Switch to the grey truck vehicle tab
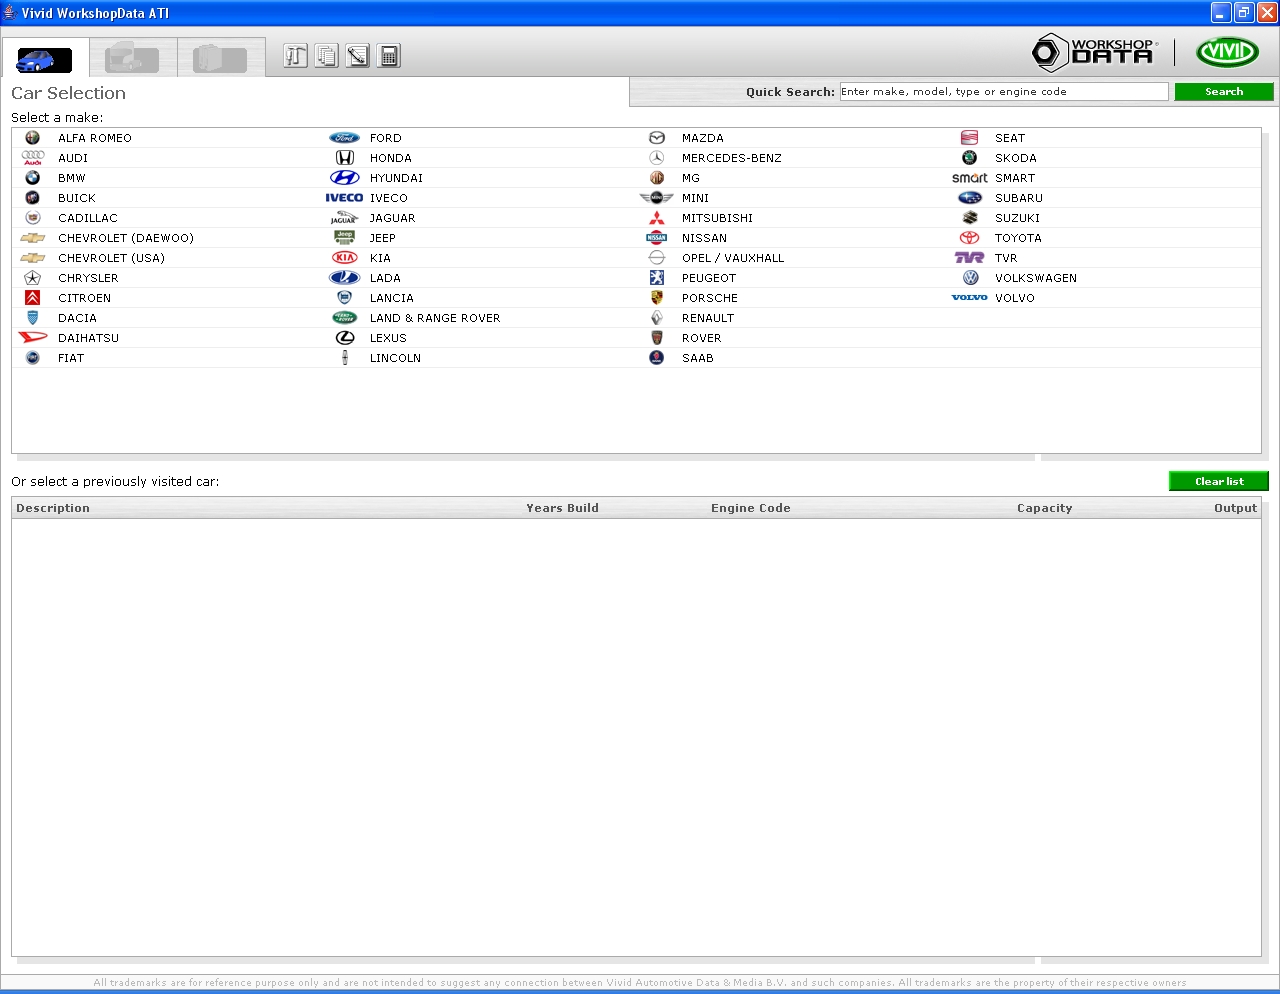1280x994 pixels. tap(132, 58)
